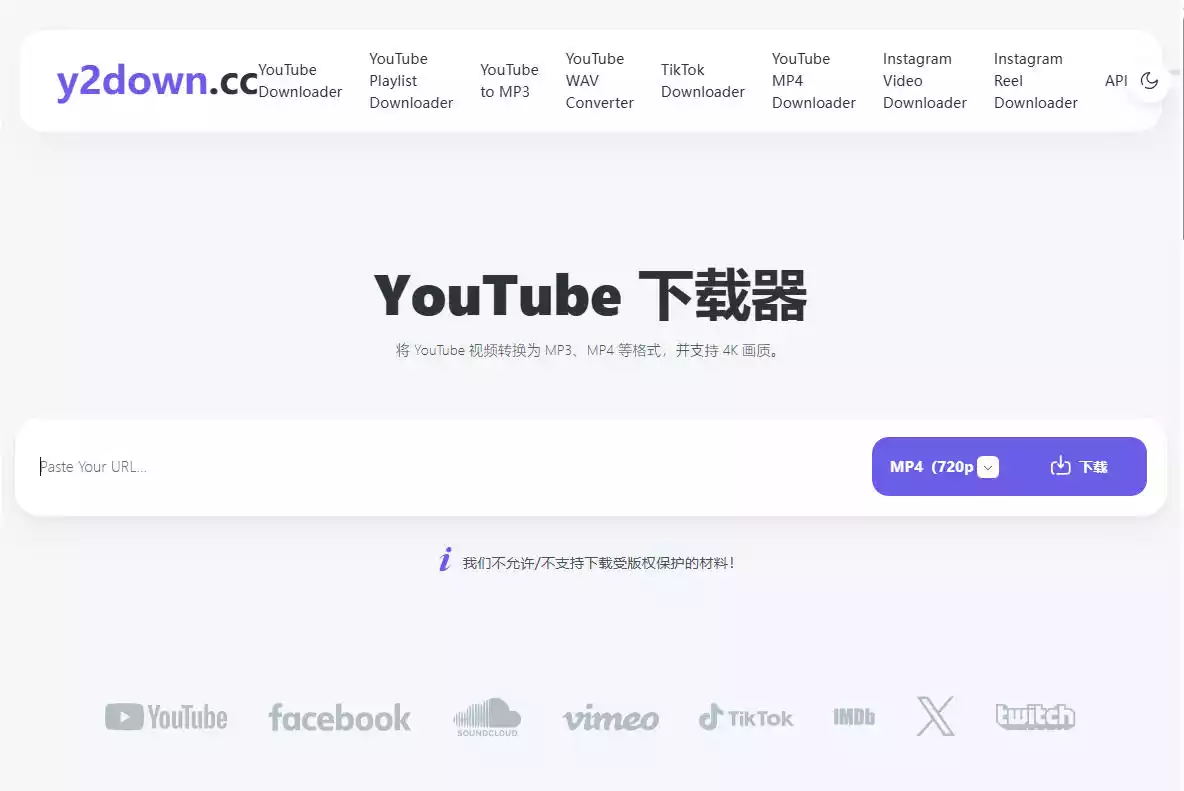Click the 下载 download button
Image resolution: width=1184 pixels, height=791 pixels.
click(1078, 466)
